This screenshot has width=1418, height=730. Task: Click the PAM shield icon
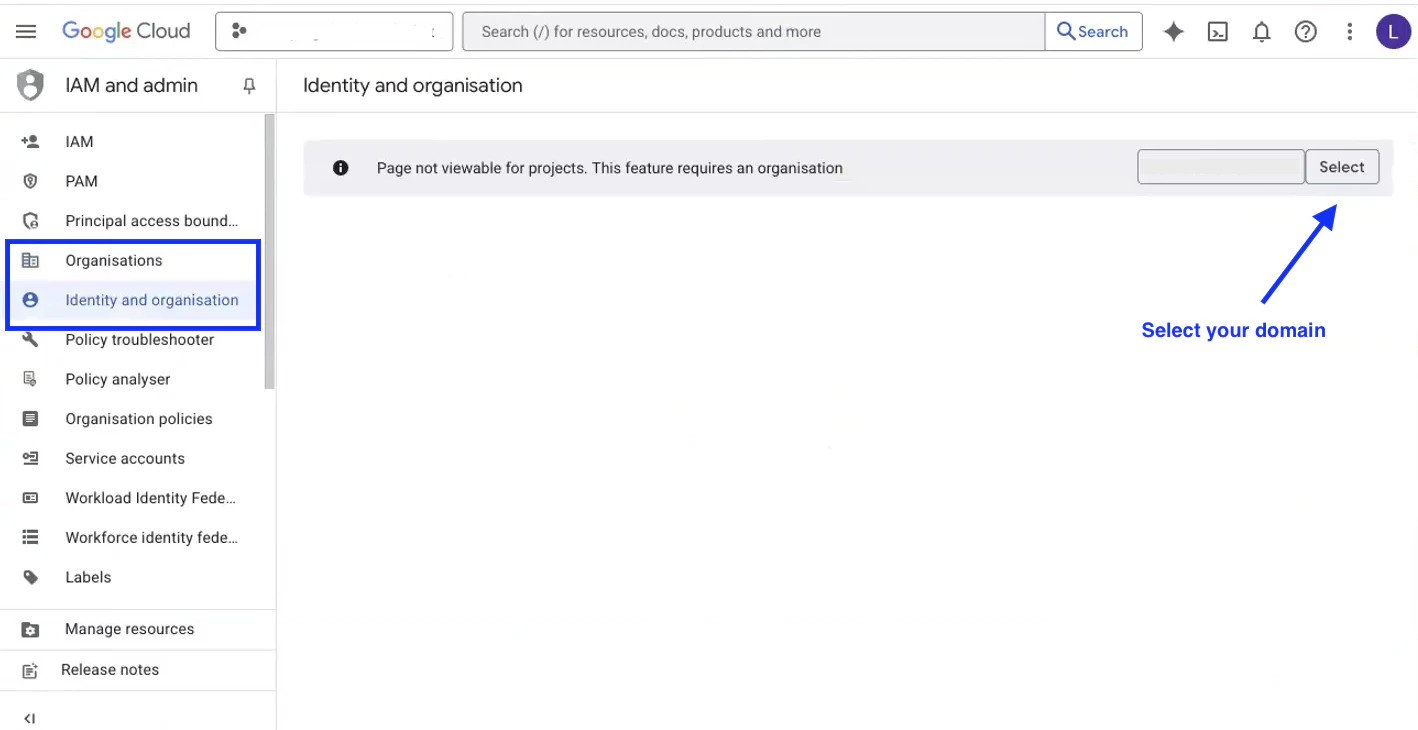31,181
